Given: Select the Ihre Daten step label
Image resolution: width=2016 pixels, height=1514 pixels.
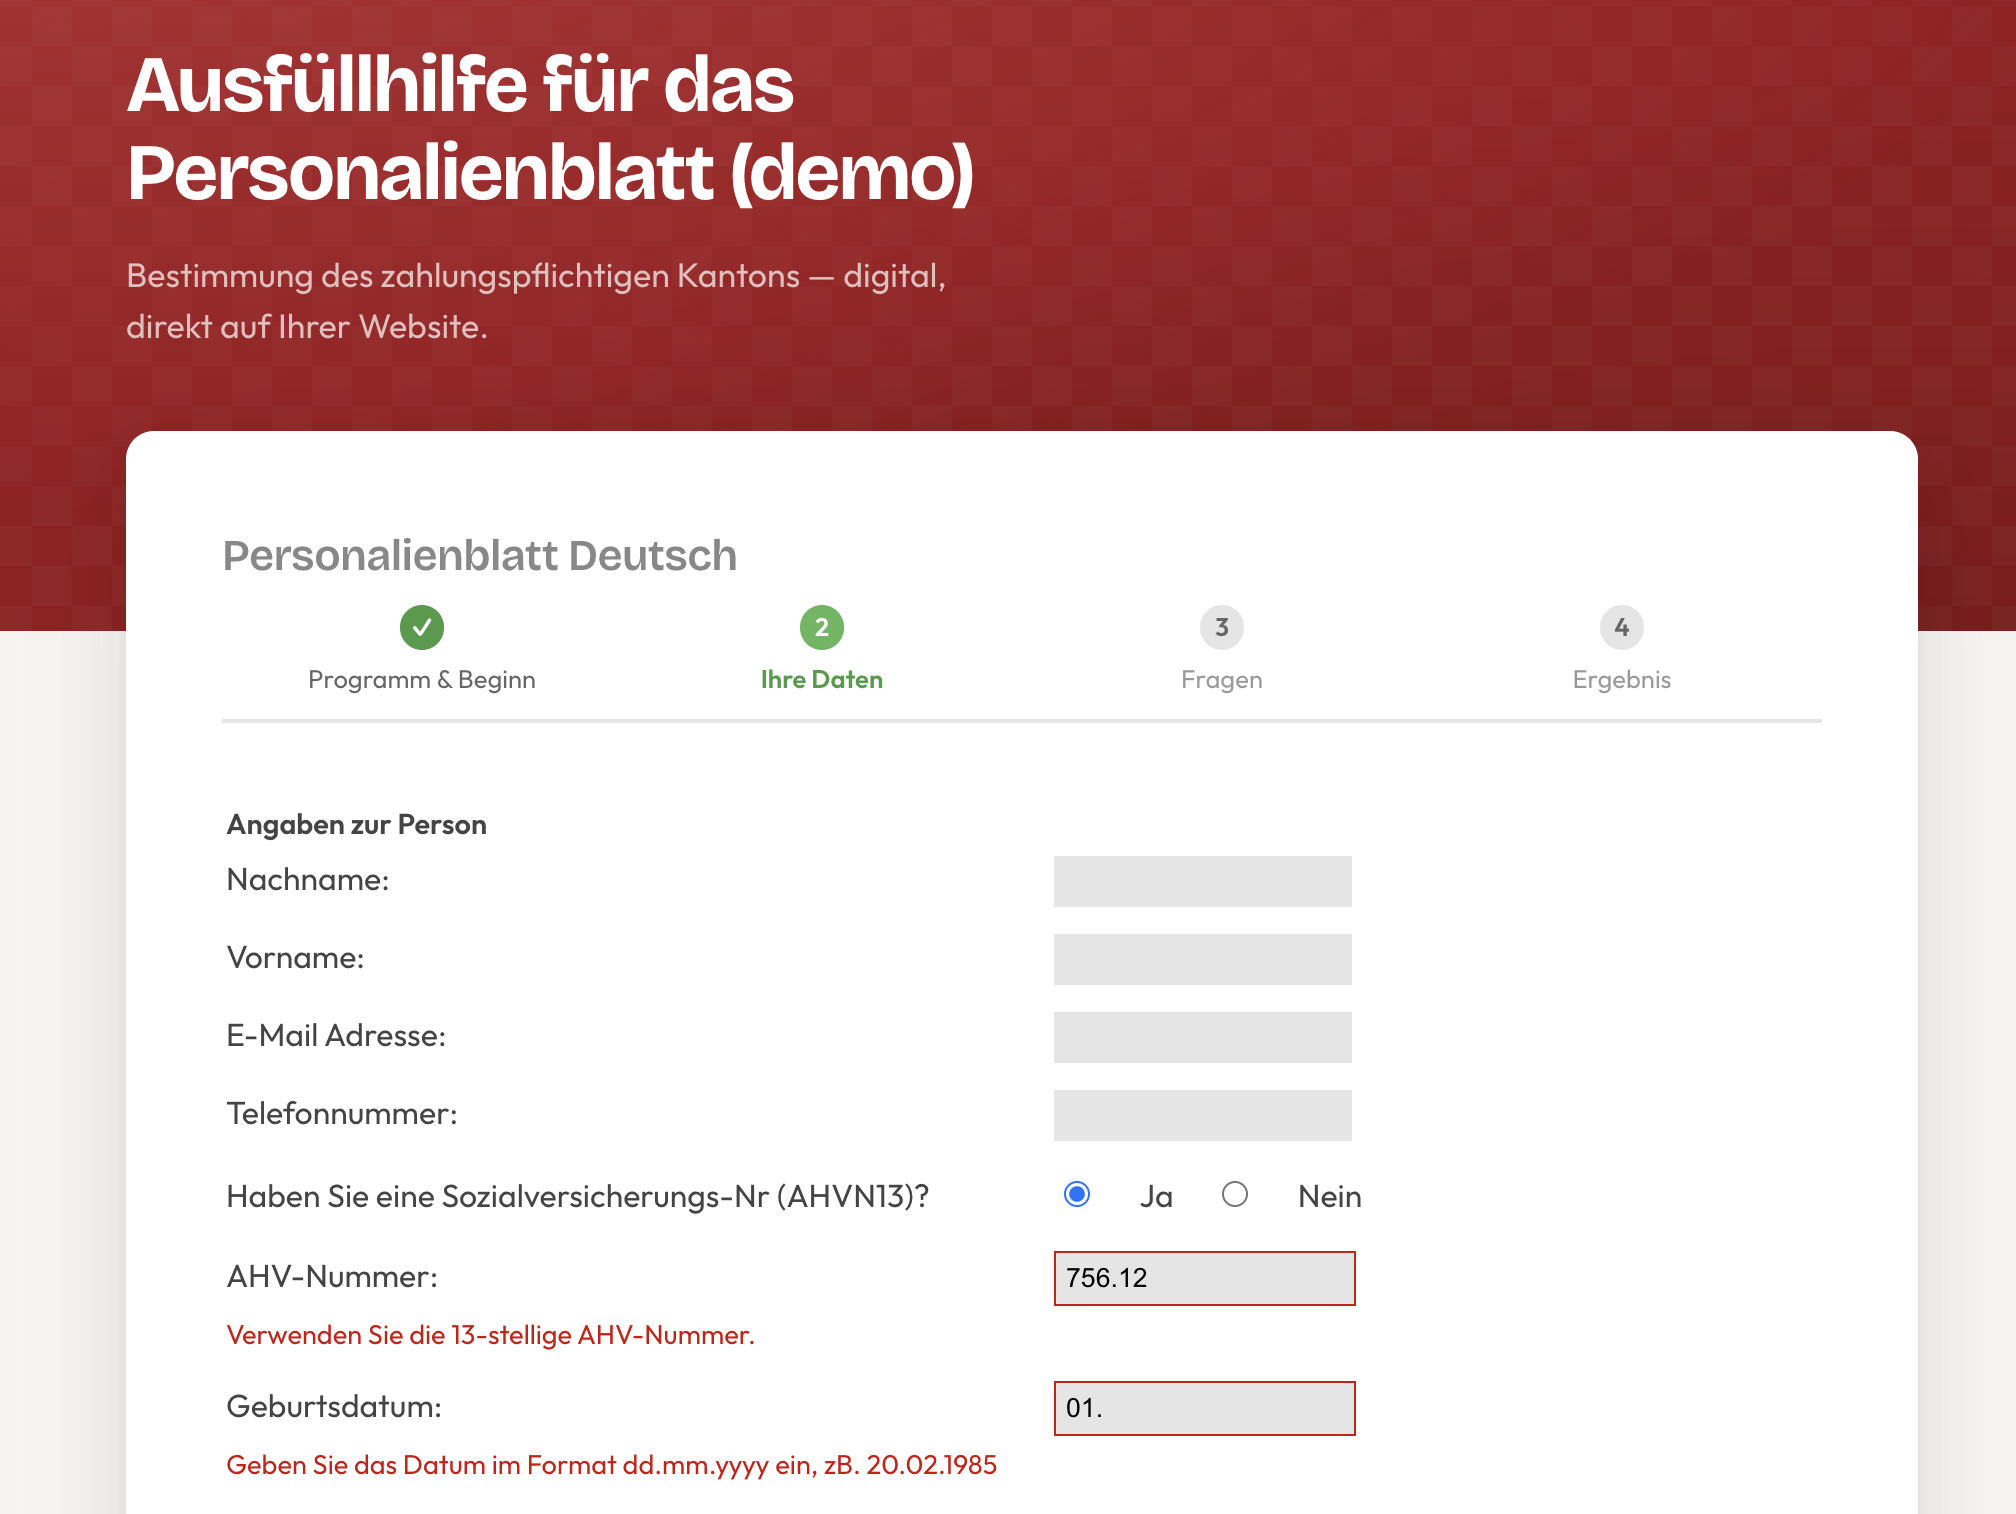Looking at the screenshot, I should click(822, 680).
